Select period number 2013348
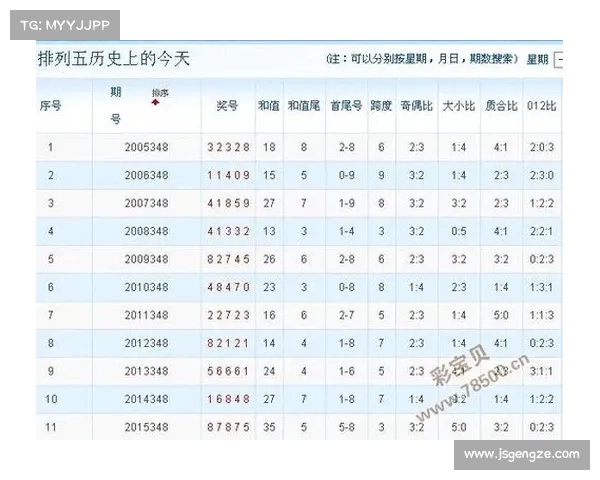The height and width of the screenshot is (480, 600). point(146,371)
